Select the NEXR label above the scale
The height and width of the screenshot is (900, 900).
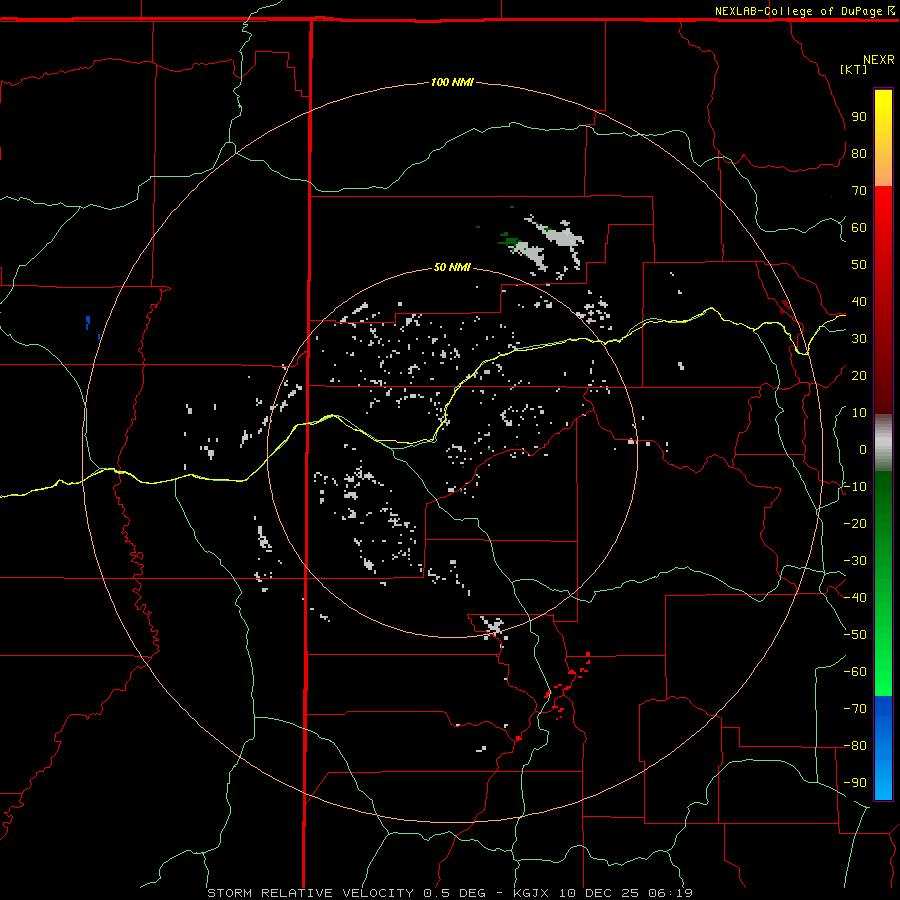click(878, 60)
